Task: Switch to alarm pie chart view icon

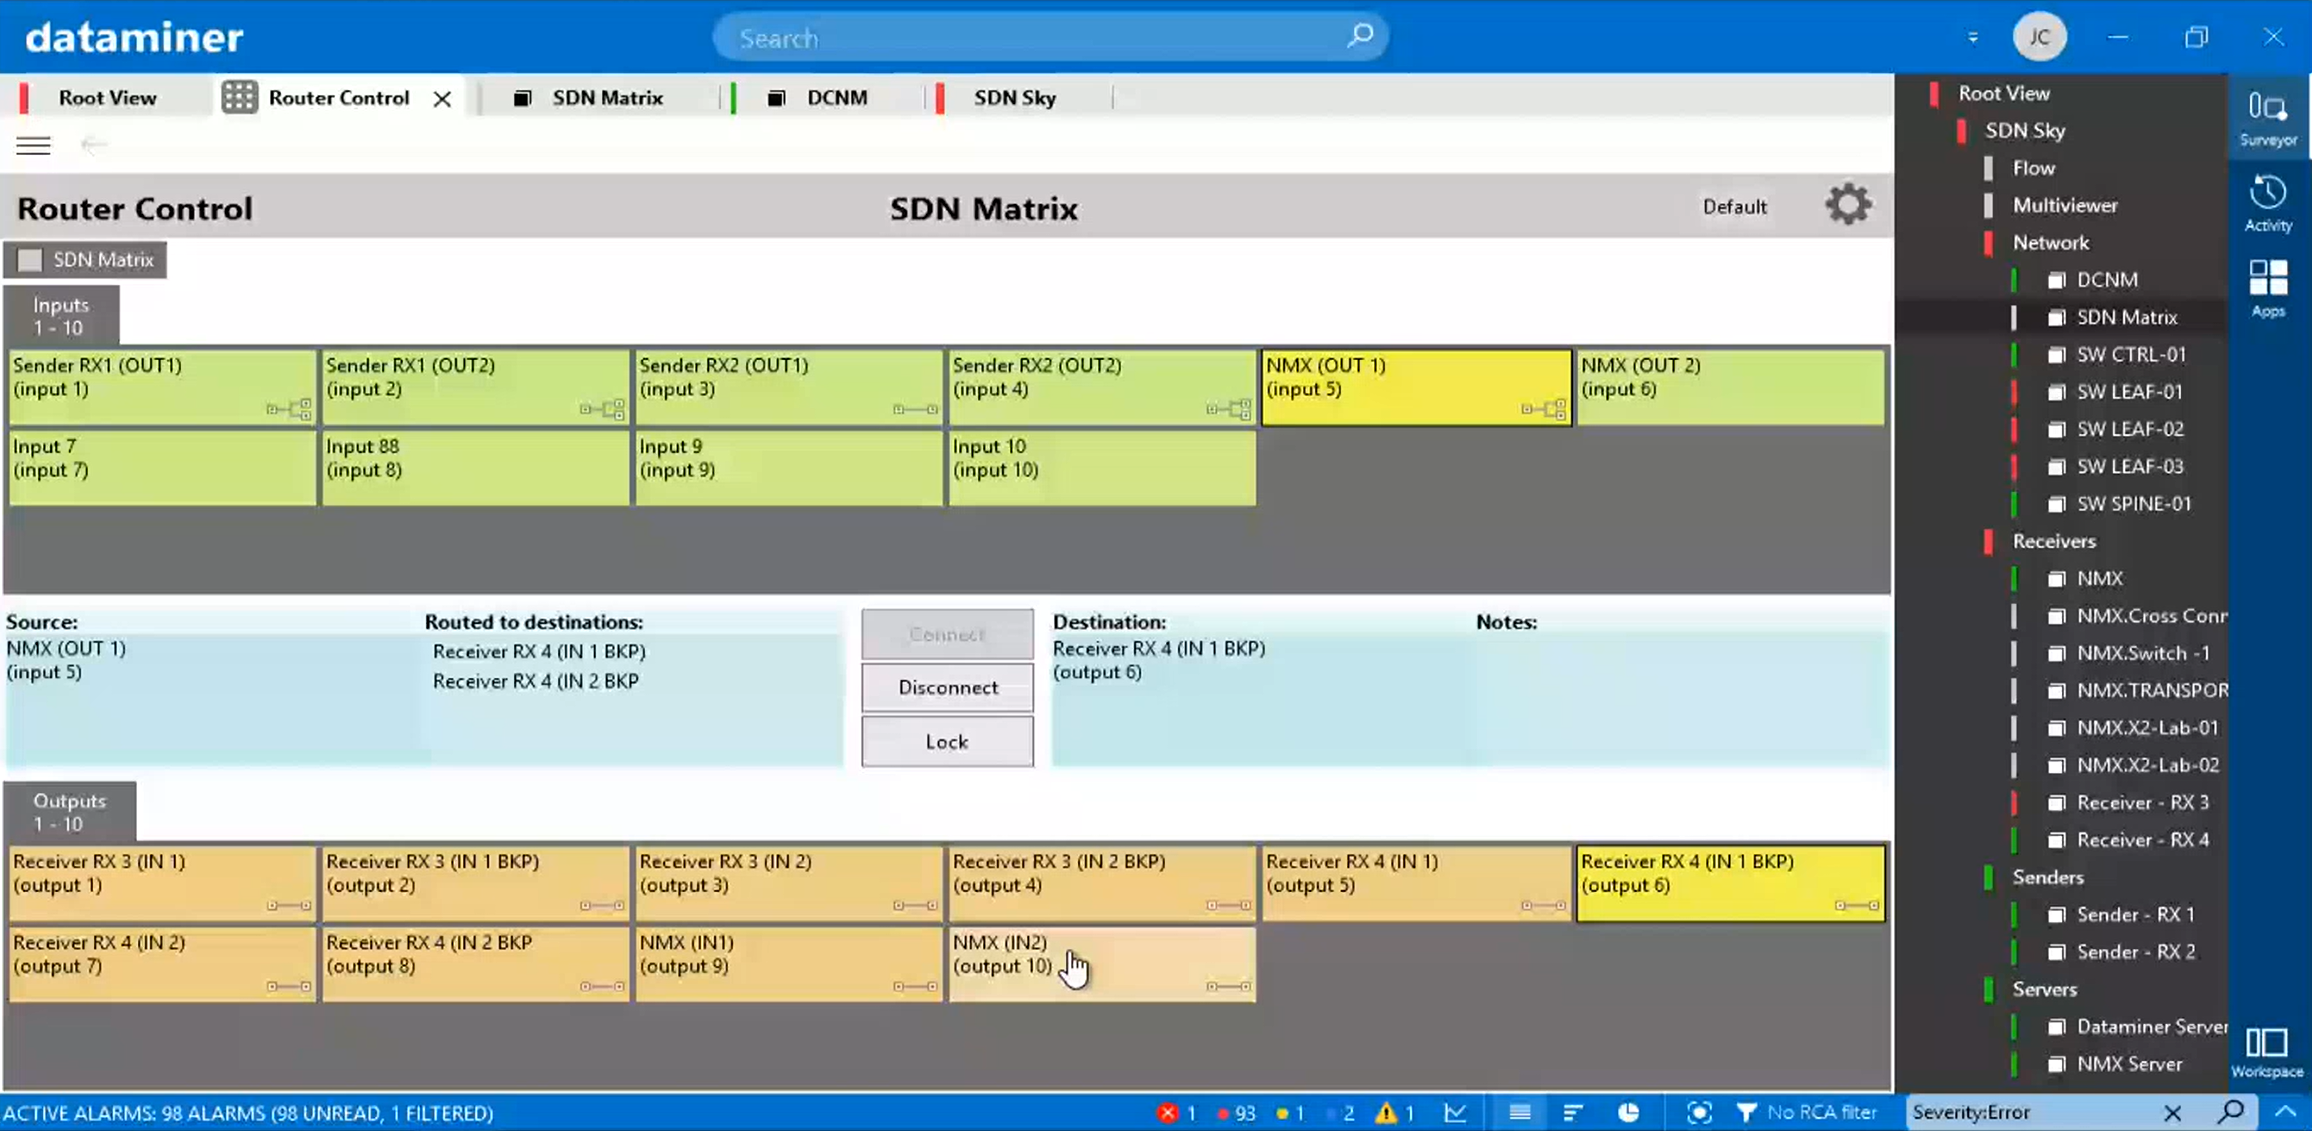Action: 1628,1112
